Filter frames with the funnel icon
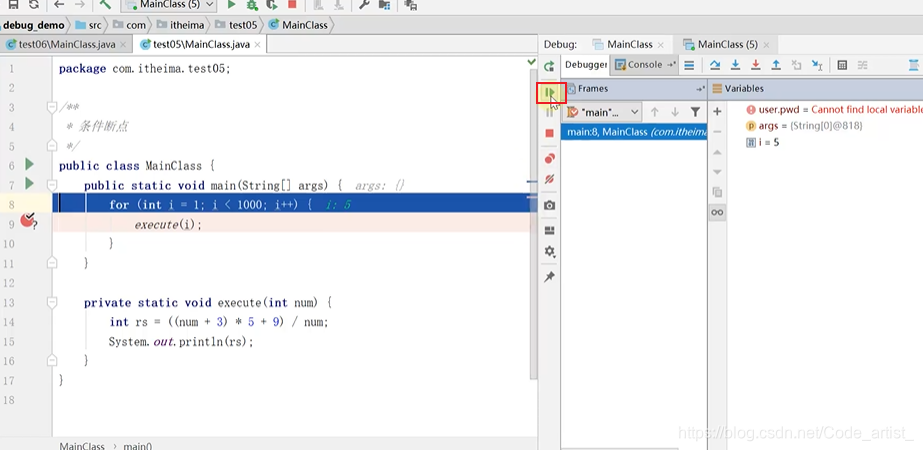Image resolution: width=923 pixels, height=451 pixels. pyautogui.click(x=695, y=112)
